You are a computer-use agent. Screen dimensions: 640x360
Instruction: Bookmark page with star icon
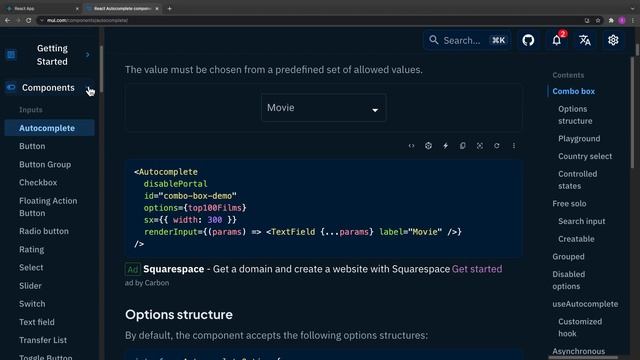click(x=598, y=20)
